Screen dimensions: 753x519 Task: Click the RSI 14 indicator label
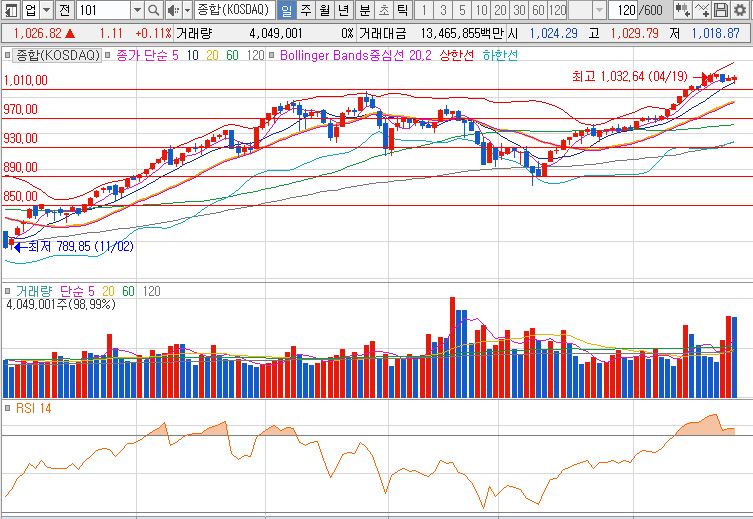click(x=34, y=408)
